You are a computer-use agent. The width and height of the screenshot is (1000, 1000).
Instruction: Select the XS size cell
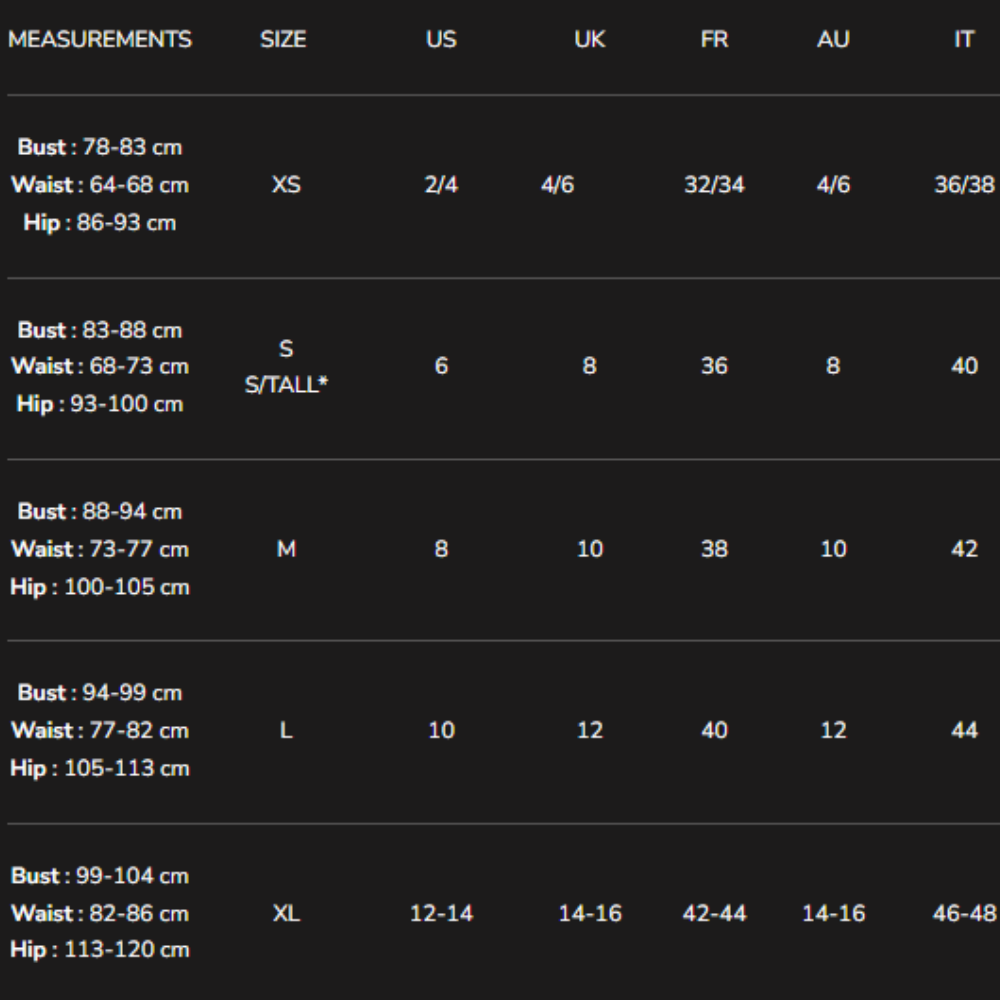pos(286,185)
